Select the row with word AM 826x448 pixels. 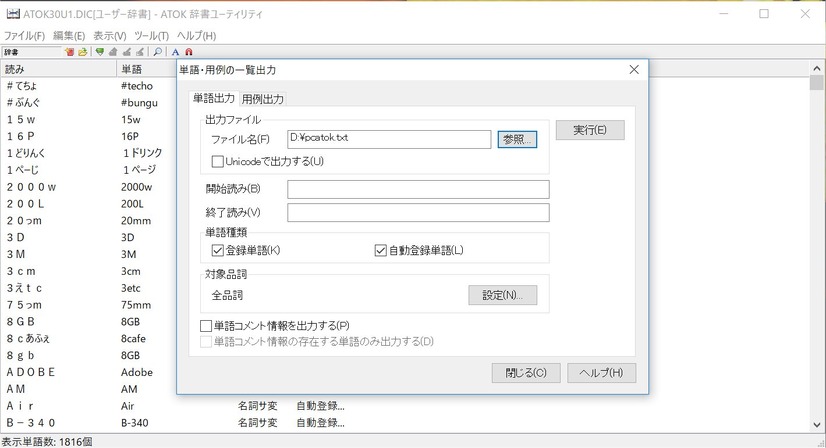pyautogui.click(x=88, y=389)
